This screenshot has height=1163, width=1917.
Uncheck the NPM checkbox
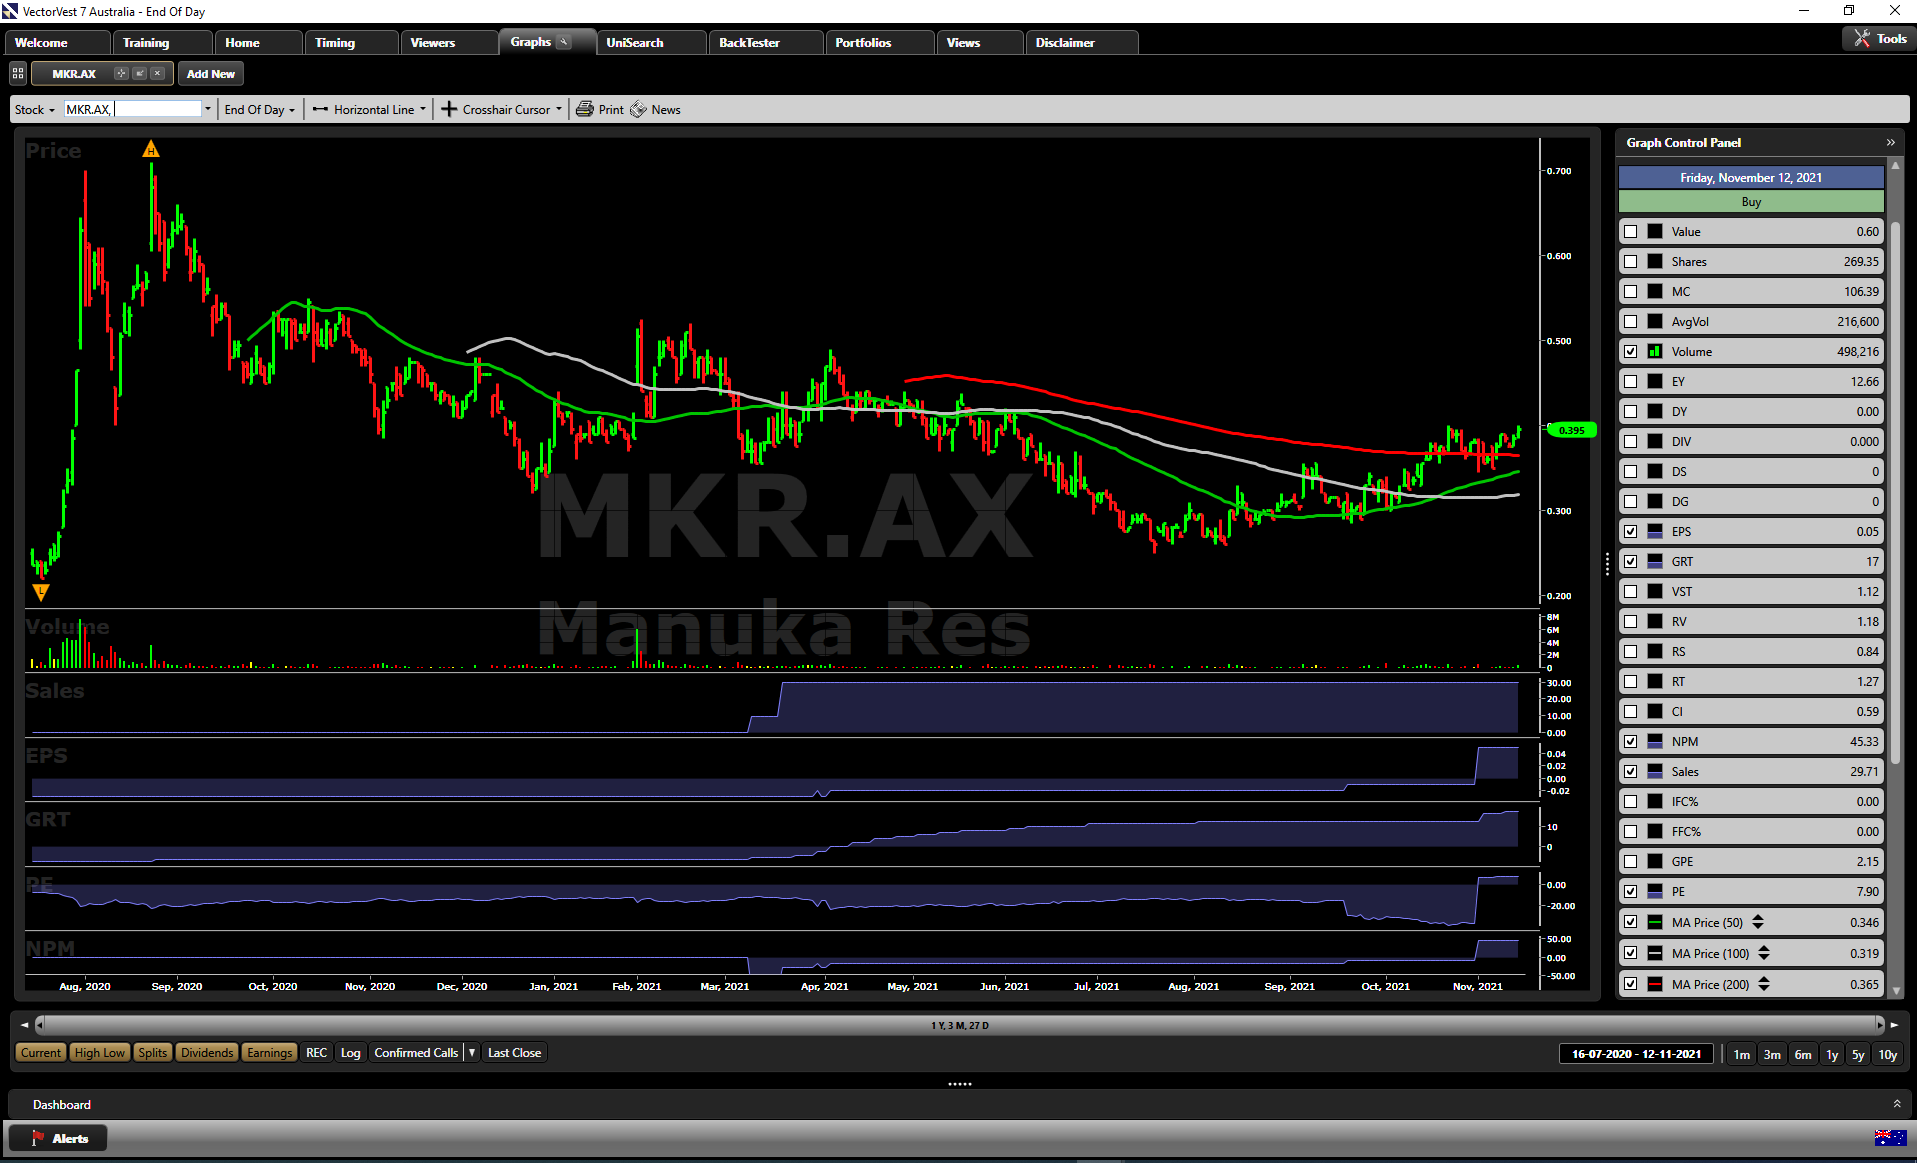click(1631, 742)
